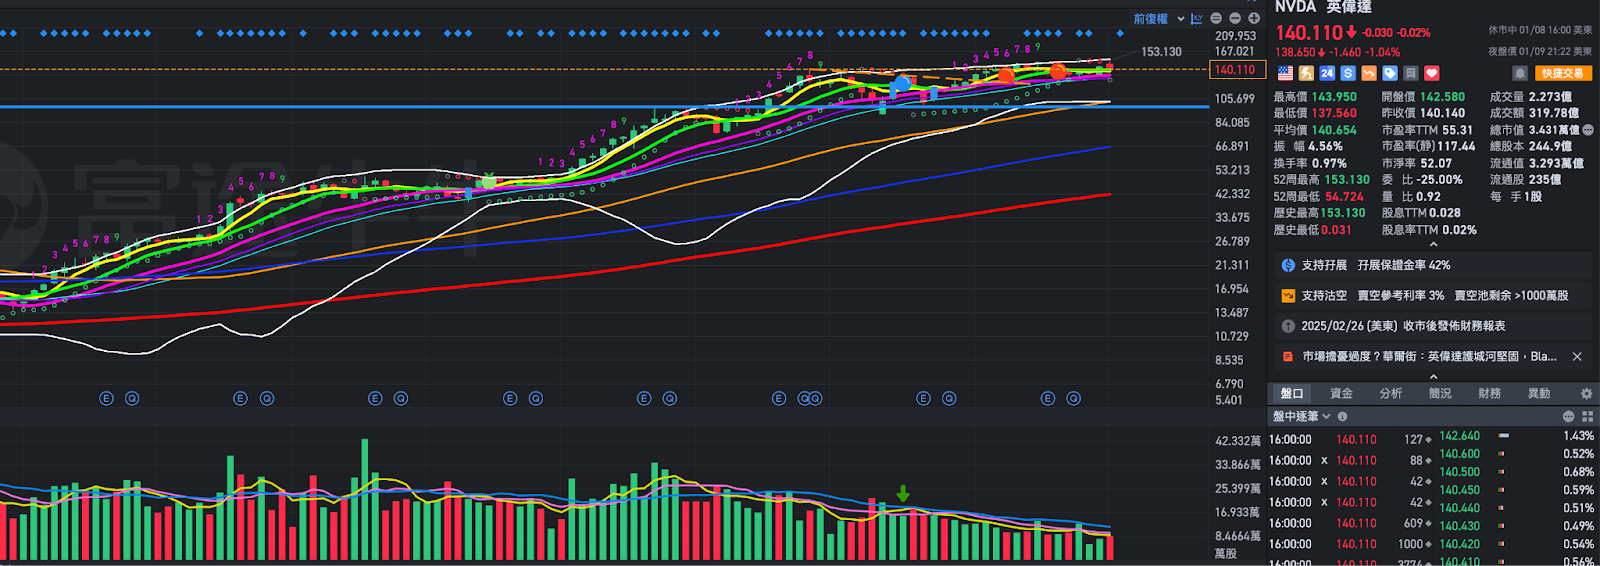
Task: Click the blue price tag icon
Action: click(1390, 73)
